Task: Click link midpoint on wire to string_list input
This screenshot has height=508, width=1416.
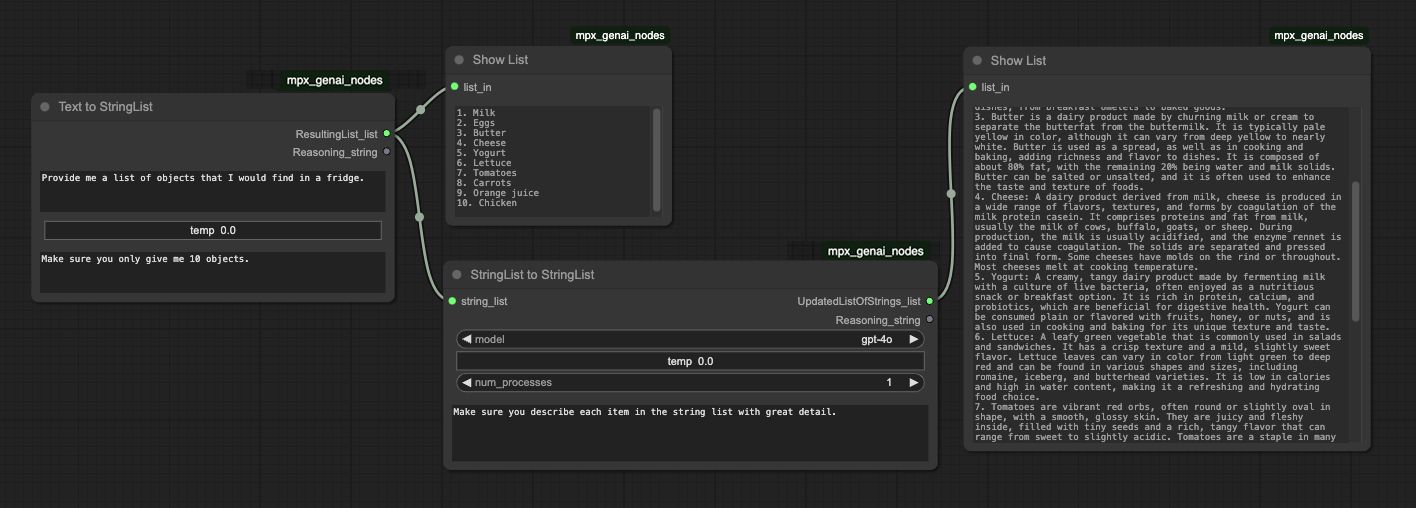Action: [420, 217]
